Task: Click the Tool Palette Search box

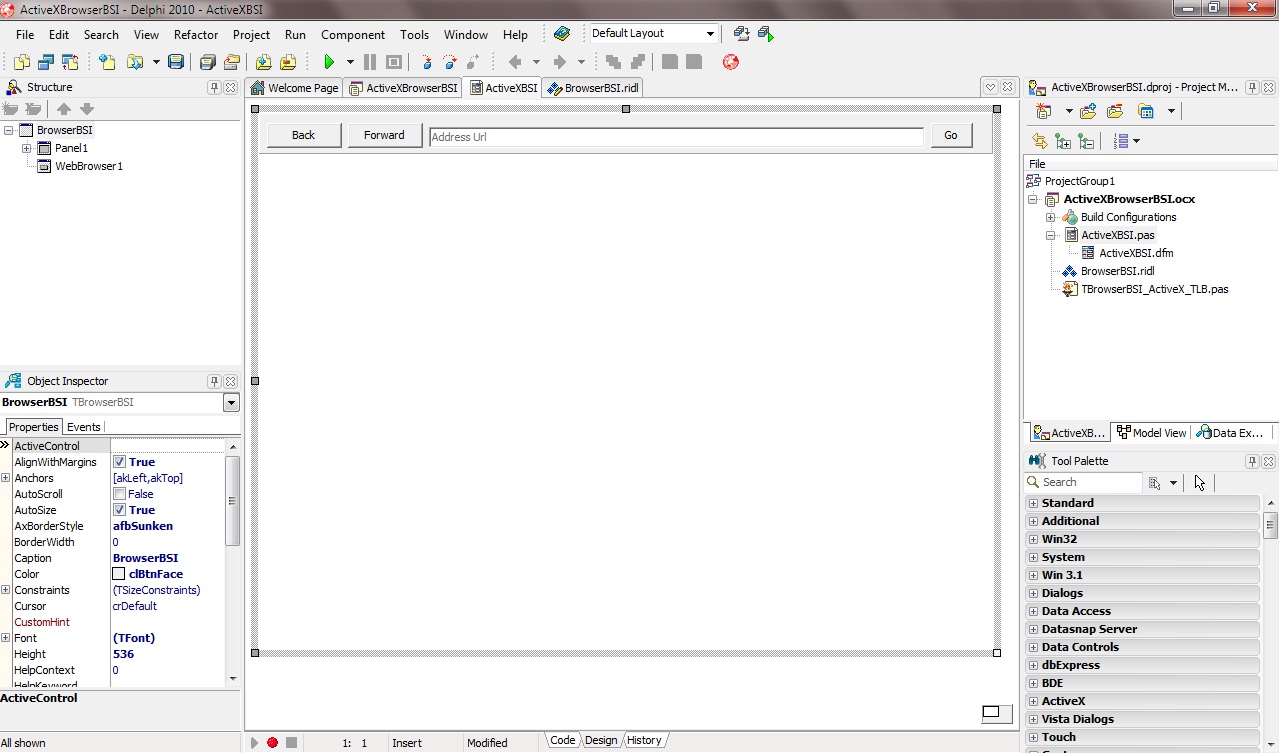Action: coord(1084,482)
